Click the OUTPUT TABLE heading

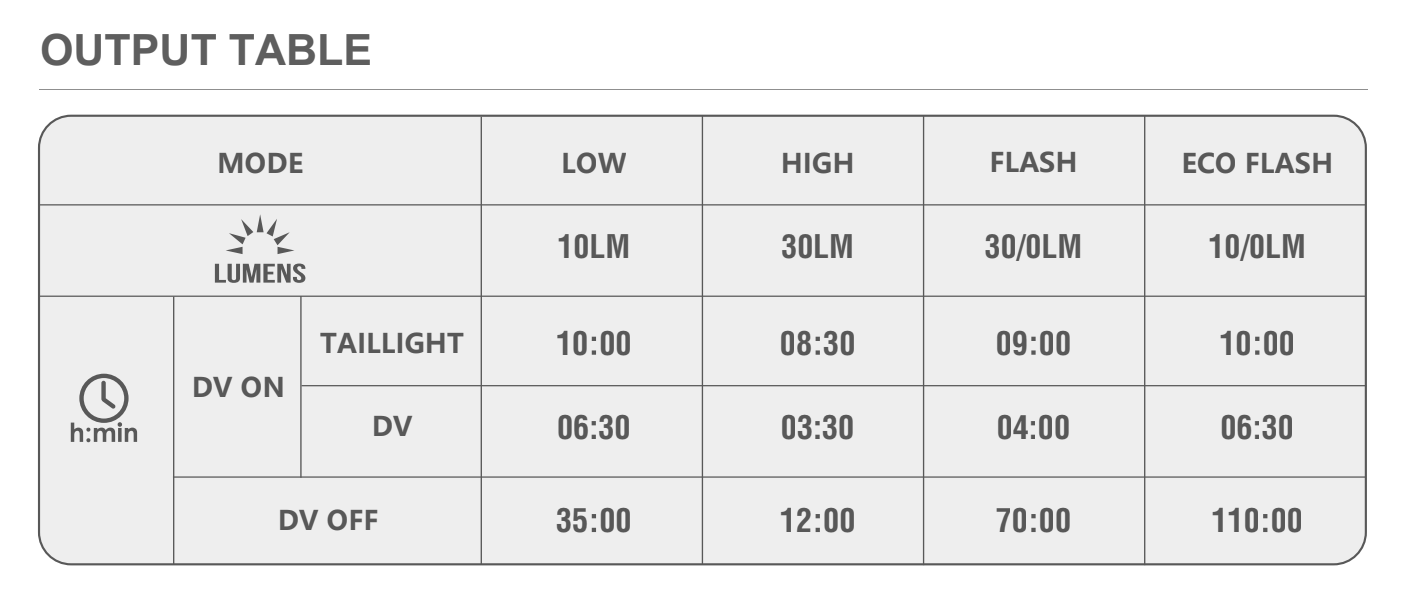coord(206,50)
